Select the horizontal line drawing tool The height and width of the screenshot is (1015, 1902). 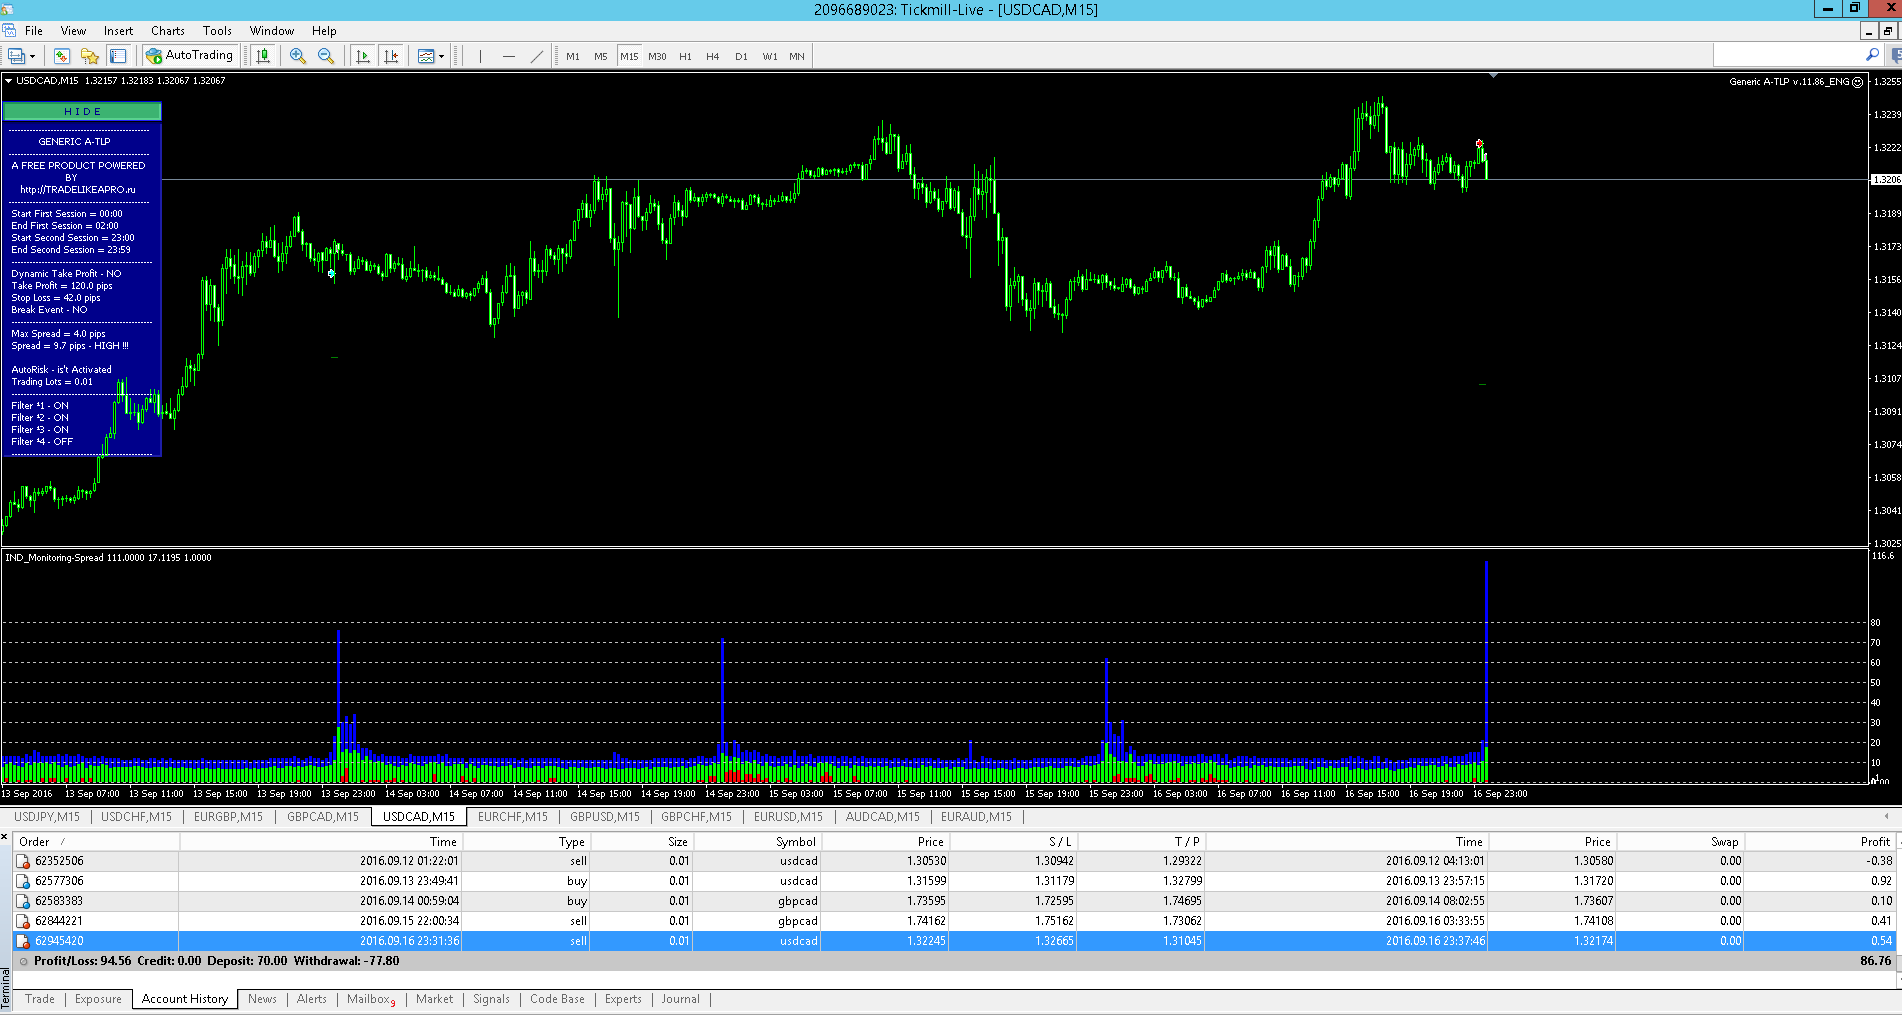point(509,56)
